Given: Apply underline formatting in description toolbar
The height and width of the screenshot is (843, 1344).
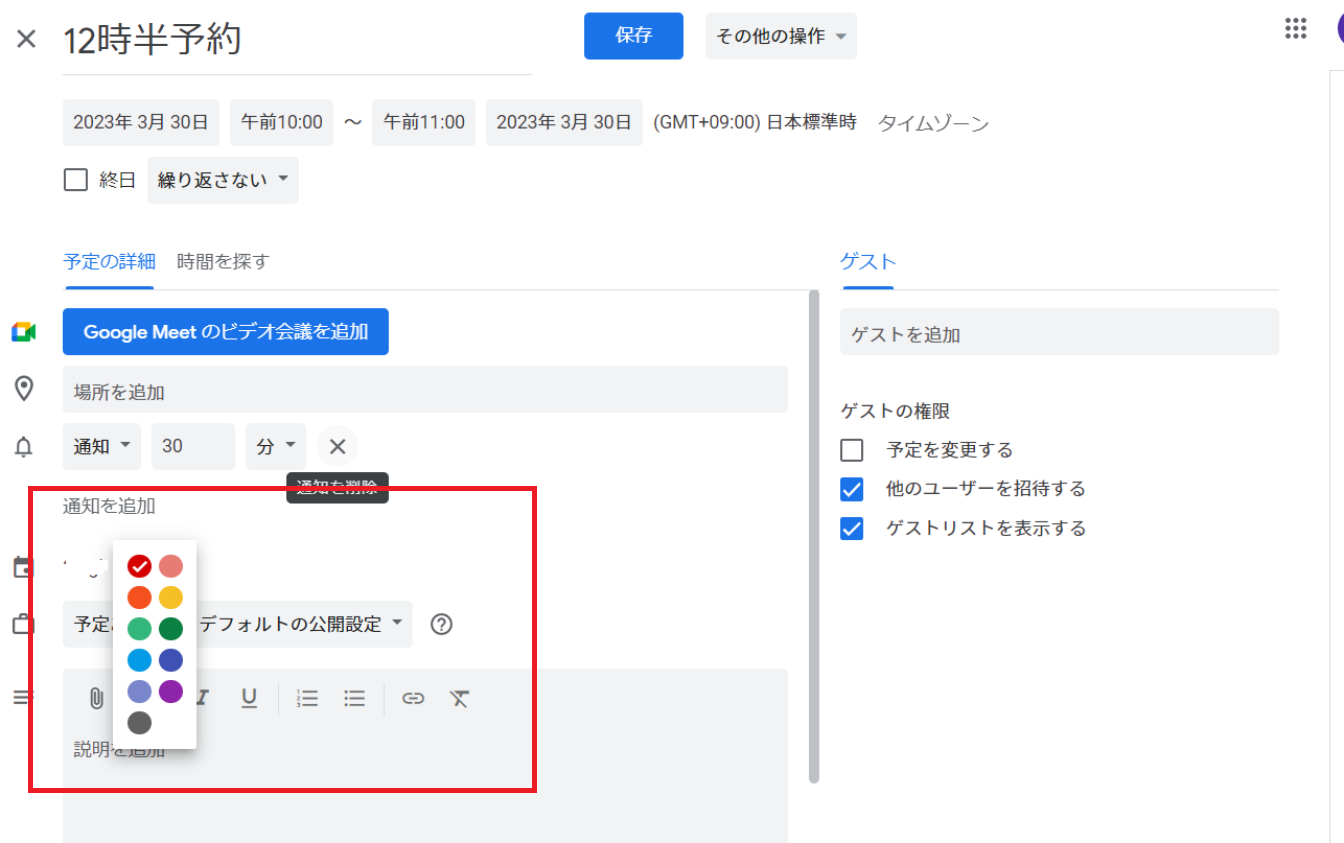Looking at the screenshot, I should coord(249,698).
